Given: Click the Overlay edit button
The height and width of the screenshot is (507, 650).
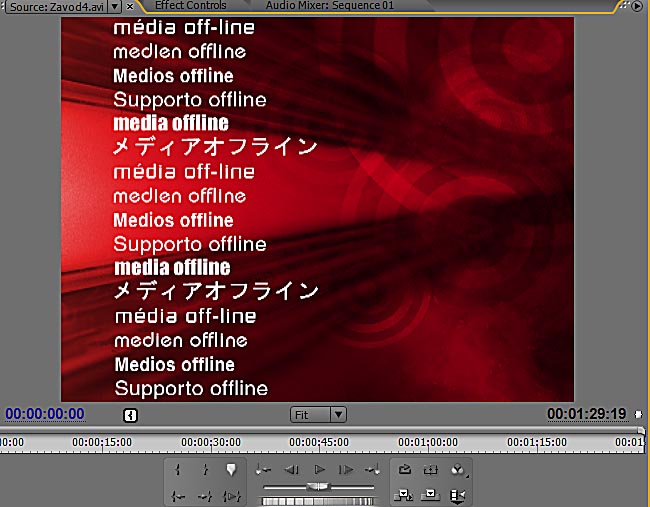Looking at the screenshot, I should click(430, 495).
